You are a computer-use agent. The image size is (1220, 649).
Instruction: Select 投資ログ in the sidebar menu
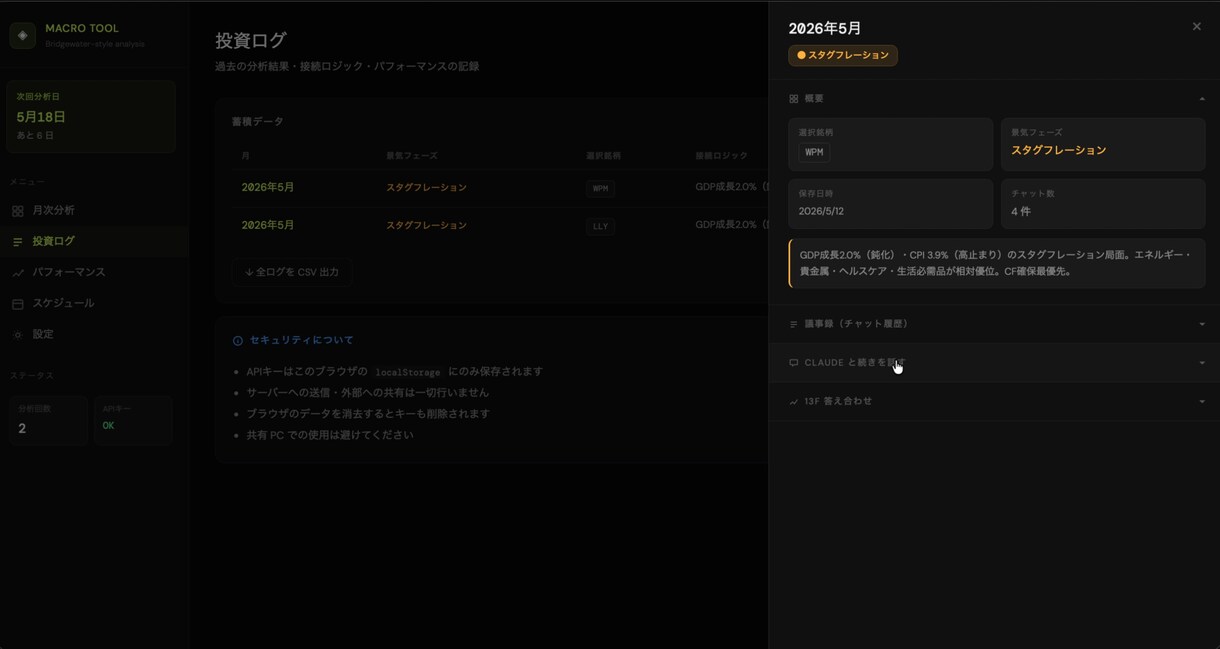point(94,242)
